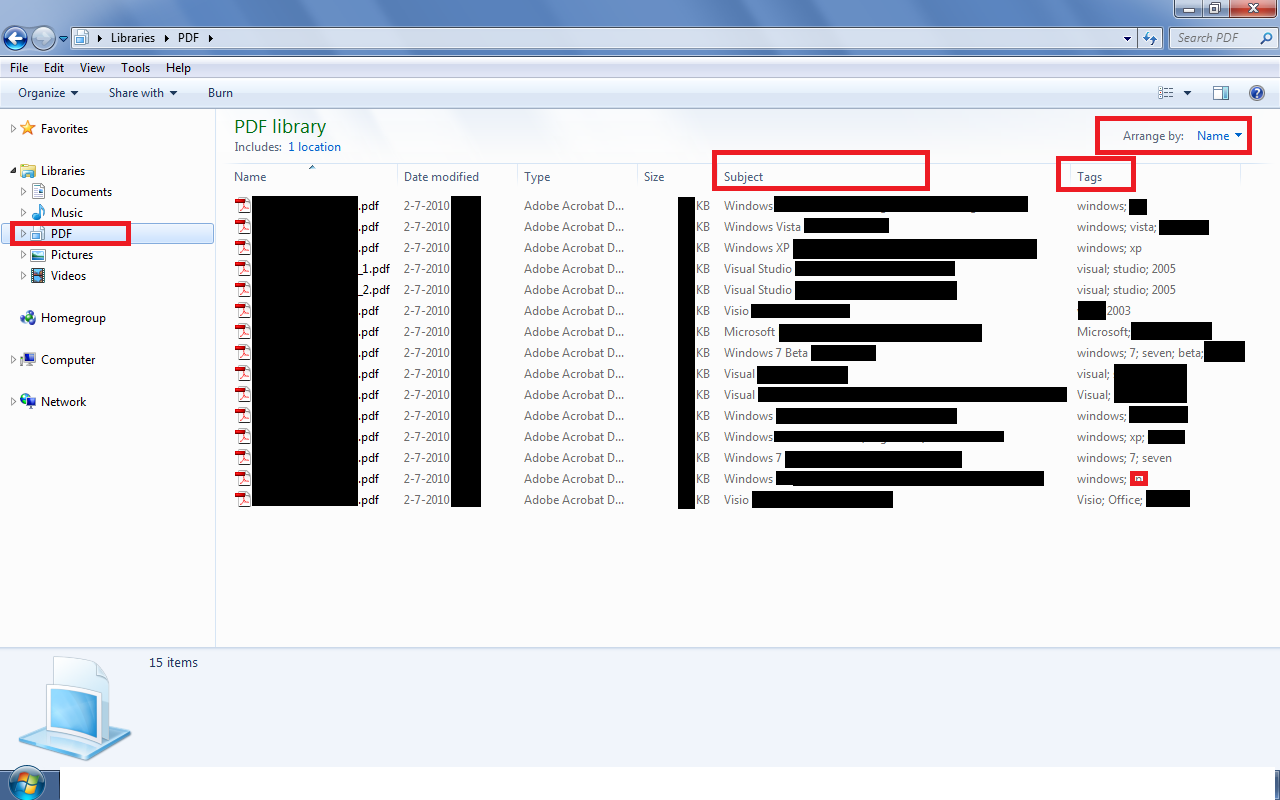Viewport: 1280px width, 800px height.
Task: Show the preview pane
Action: 1221,93
